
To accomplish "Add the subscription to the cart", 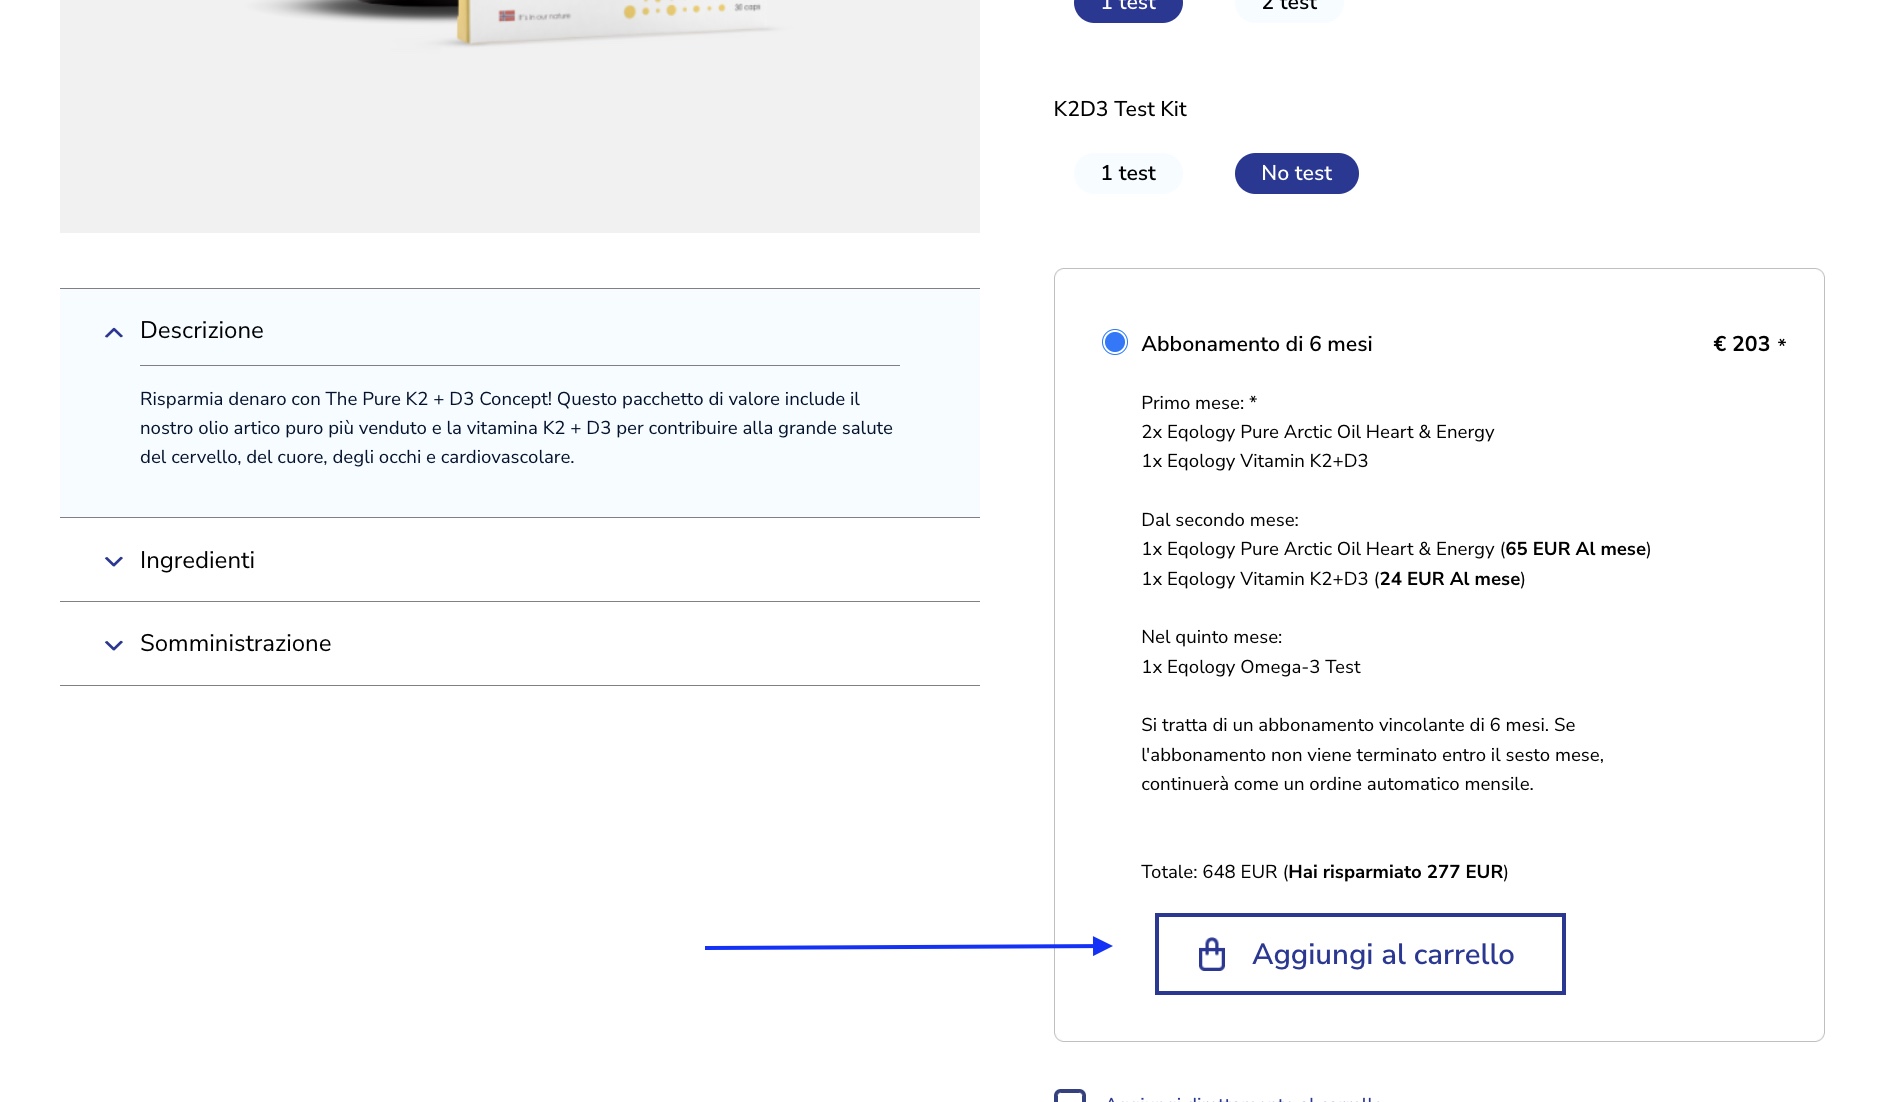I will (x=1360, y=954).
